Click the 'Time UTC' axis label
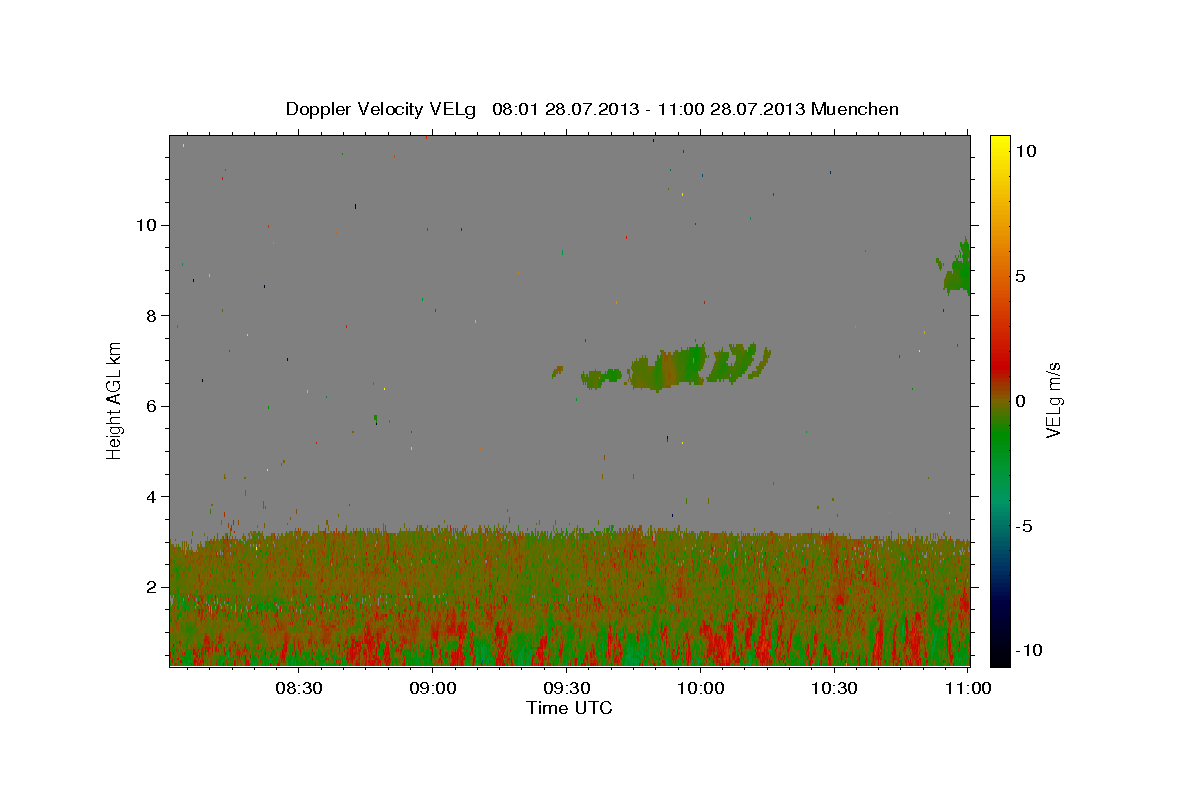Image resolution: width=1200 pixels, height=800 pixels. pos(569,708)
